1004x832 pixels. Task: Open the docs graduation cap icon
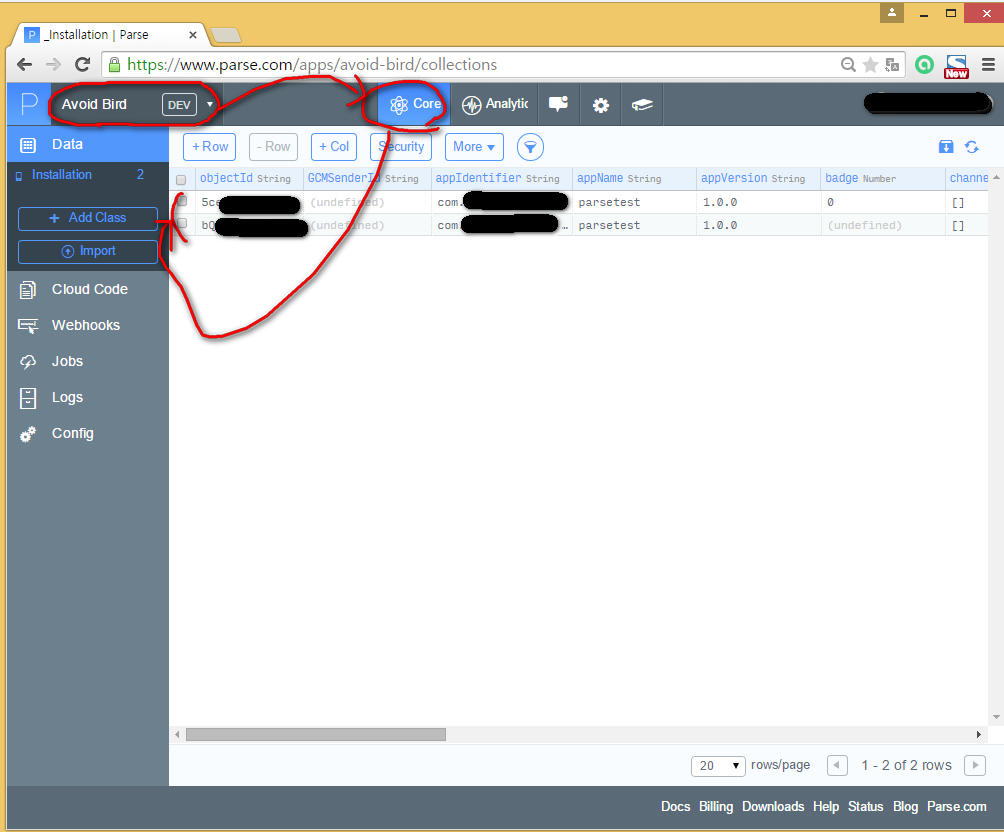coord(642,104)
